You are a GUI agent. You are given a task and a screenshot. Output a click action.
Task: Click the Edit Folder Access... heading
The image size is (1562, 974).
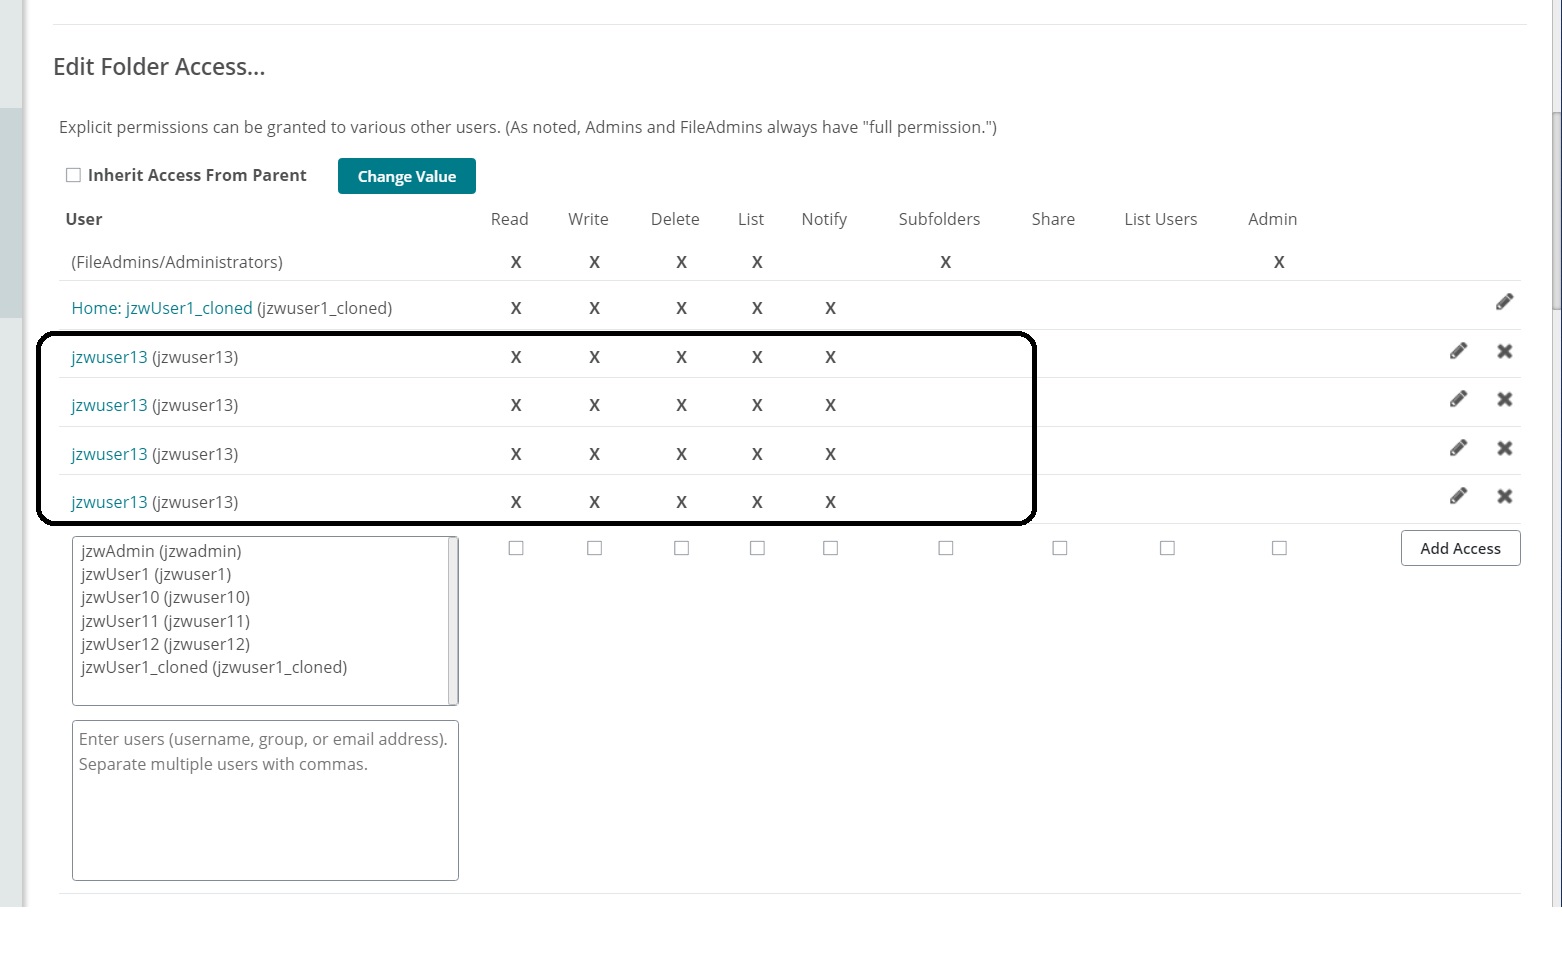[159, 67]
